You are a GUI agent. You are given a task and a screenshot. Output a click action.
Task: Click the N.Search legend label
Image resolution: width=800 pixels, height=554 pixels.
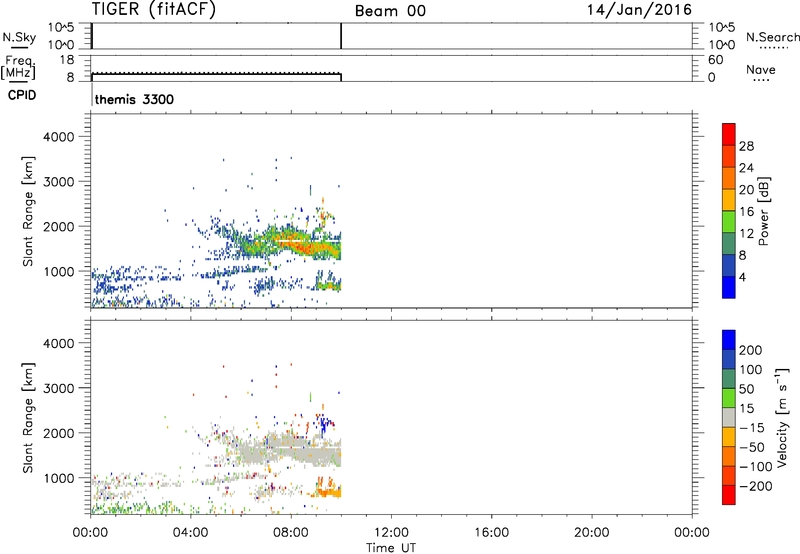tap(772, 37)
